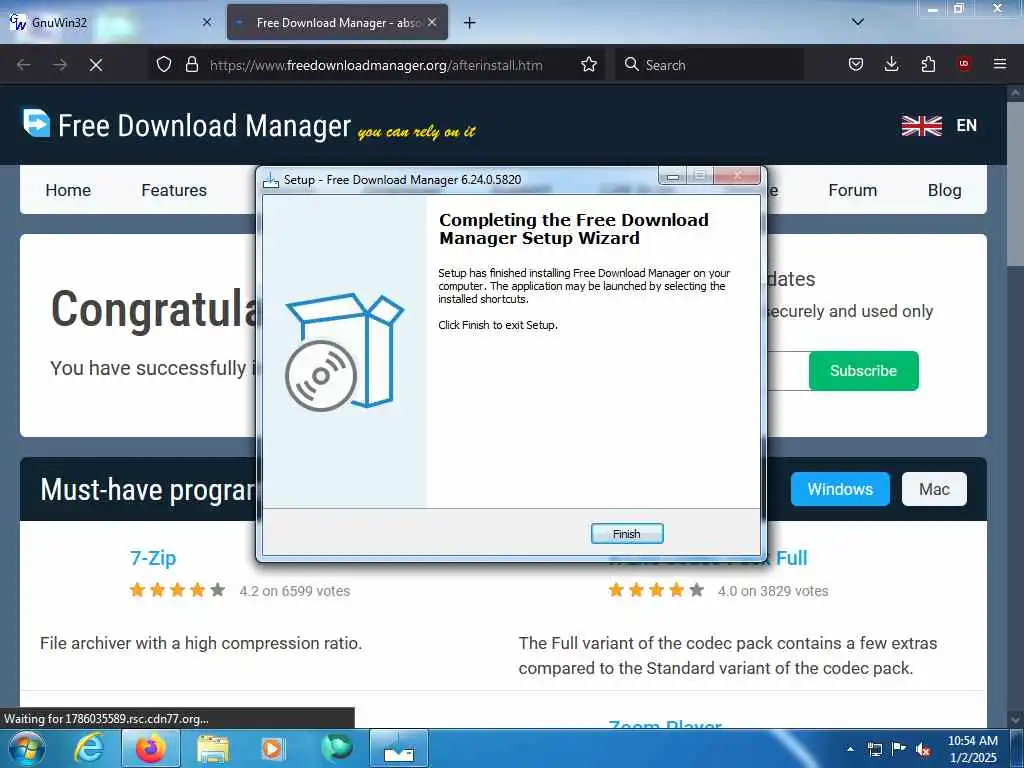Open Windows Explorer from the taskbar
The height and width of the screenshot is (768, 1024).
pyautogui.click(x=212, y=748)
